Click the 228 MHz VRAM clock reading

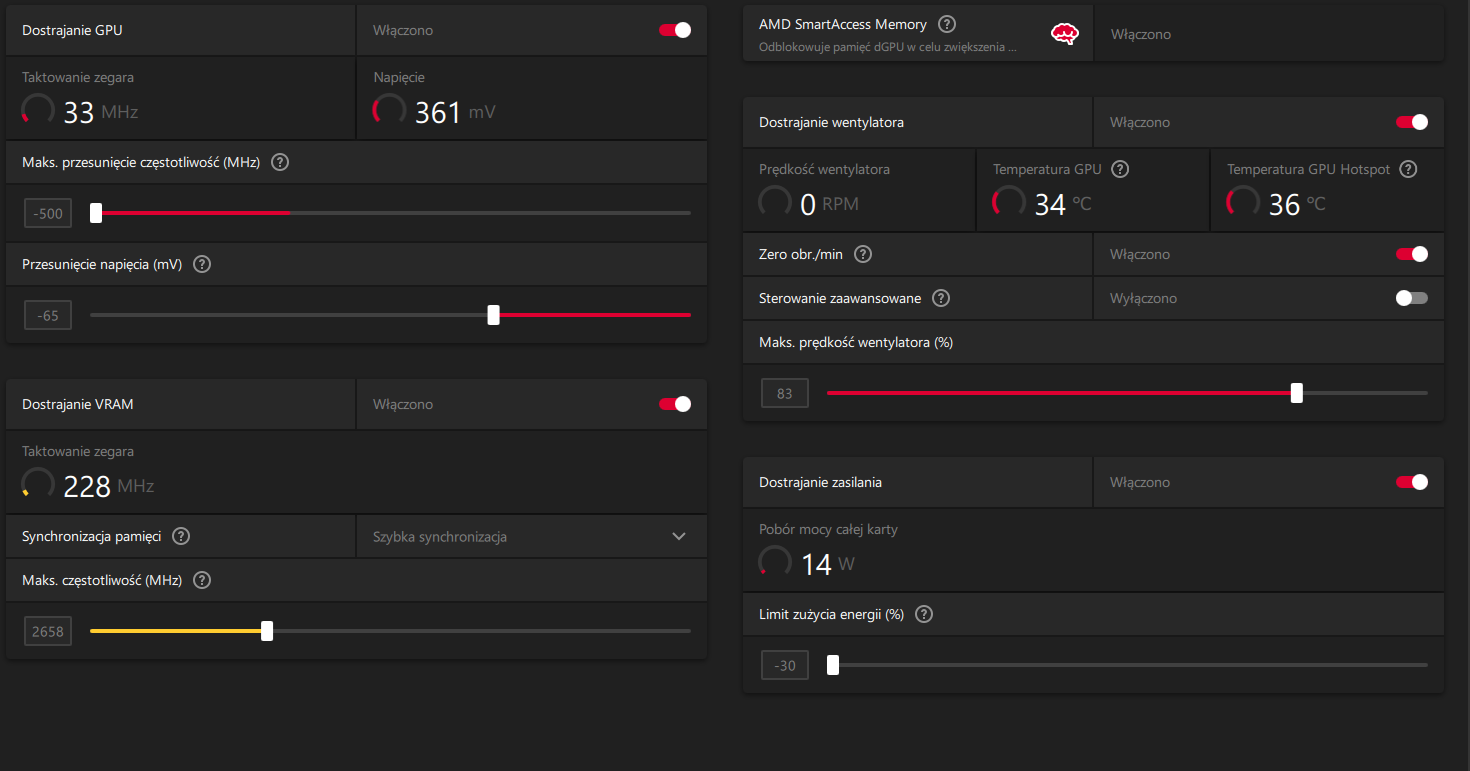tap(109, 486)
